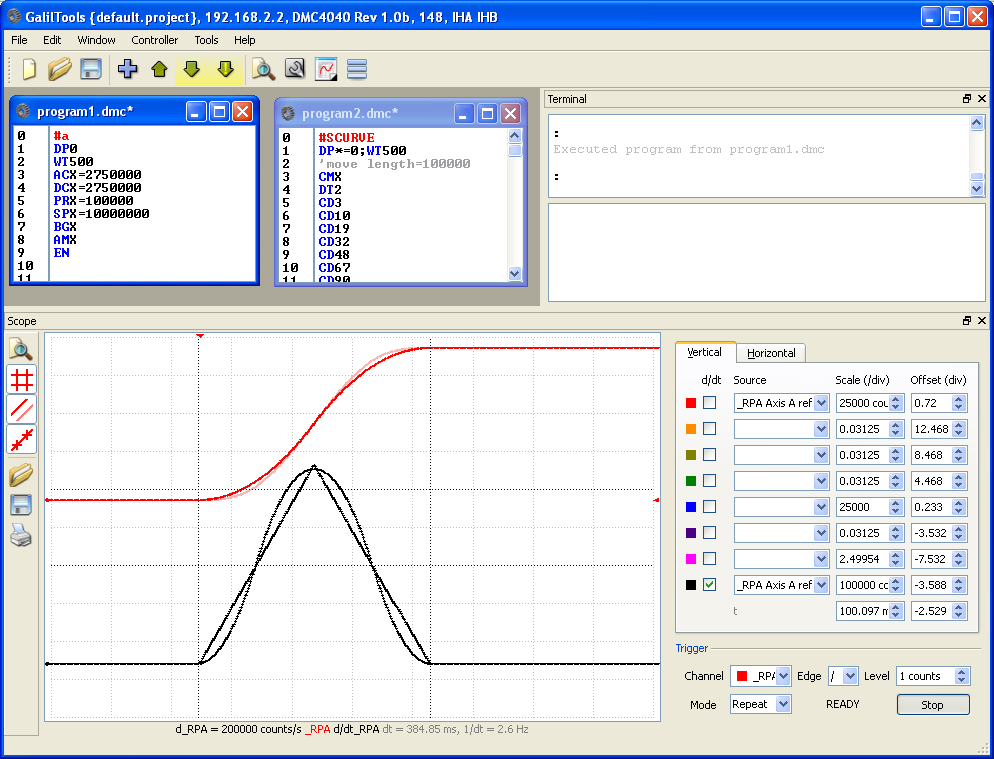This screenshot has height=759, width=994.
Task: Click the wrench icon in the main toolbar
Action: pos(294,69)
